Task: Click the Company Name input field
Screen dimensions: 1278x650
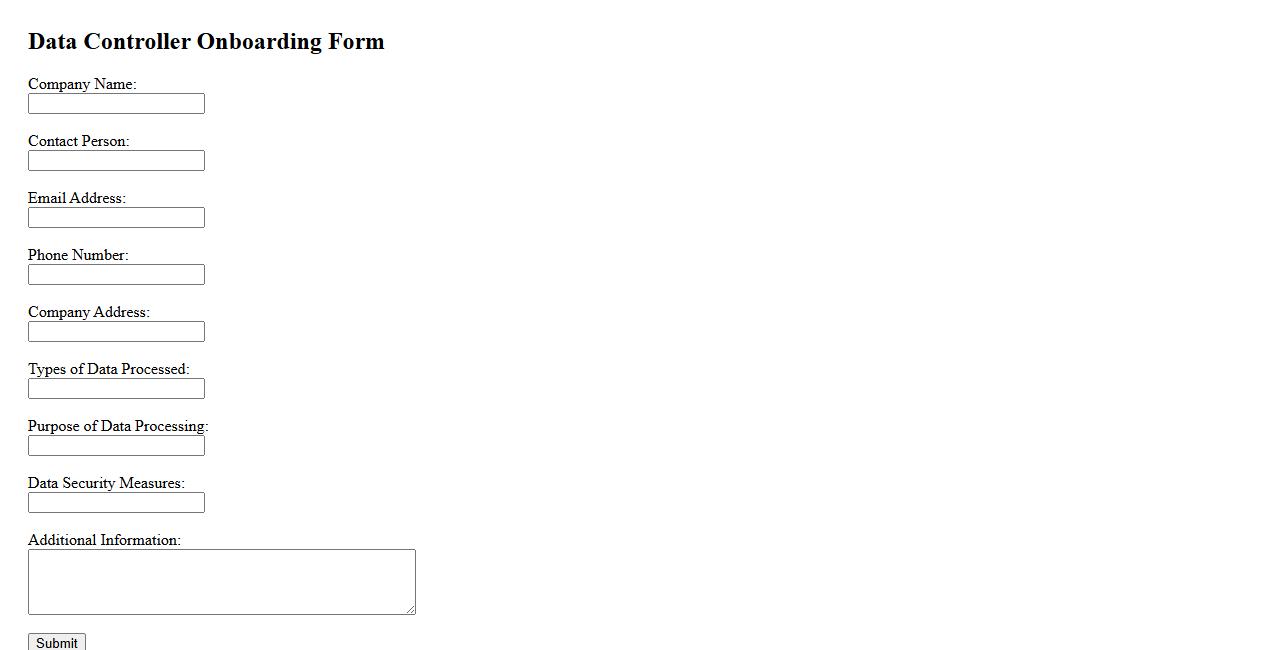Action: click(116, 104)
